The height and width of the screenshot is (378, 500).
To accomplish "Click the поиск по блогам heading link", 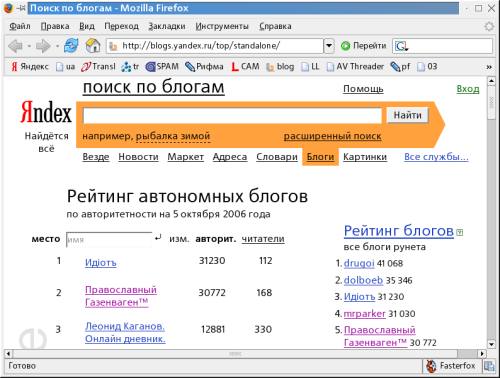I will point(154,87).
